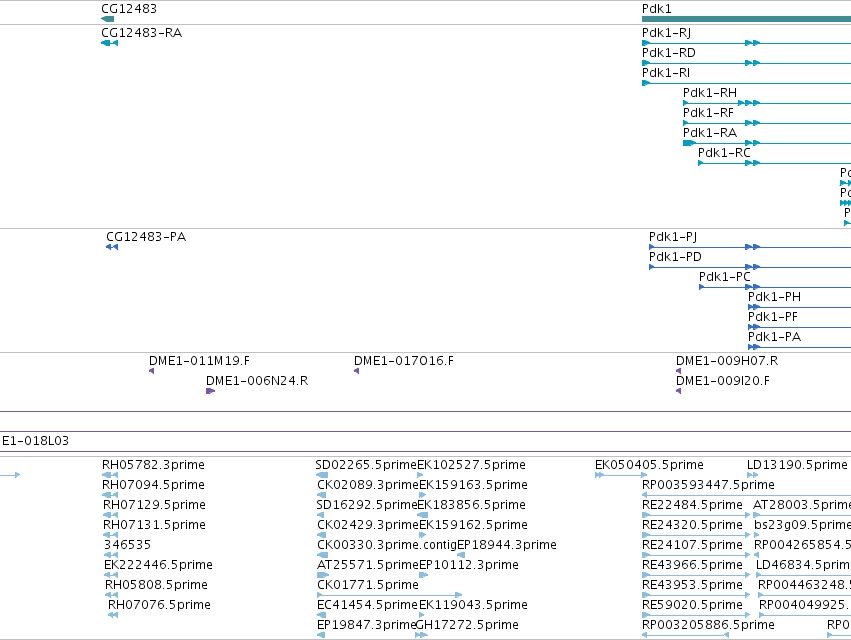Select transcript Pdk1-RD label
Viewport: 851px width, 640px height.
(x=669, y=53)
